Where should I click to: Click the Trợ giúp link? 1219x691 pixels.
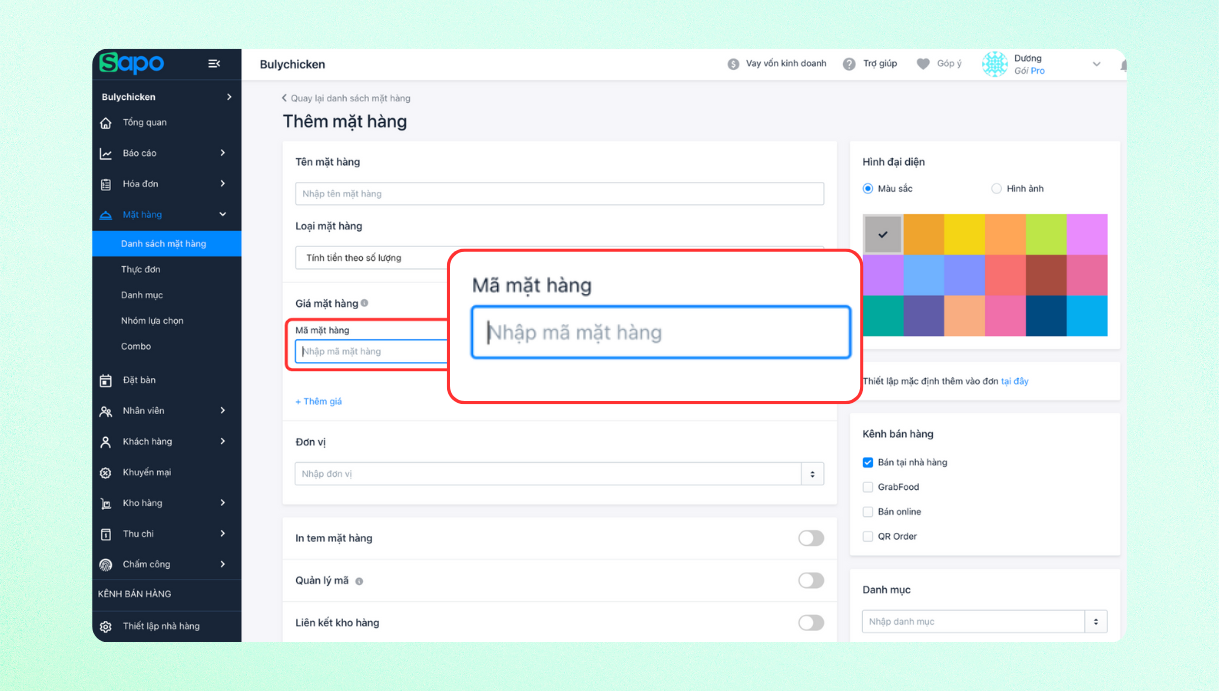click(880, 64)
